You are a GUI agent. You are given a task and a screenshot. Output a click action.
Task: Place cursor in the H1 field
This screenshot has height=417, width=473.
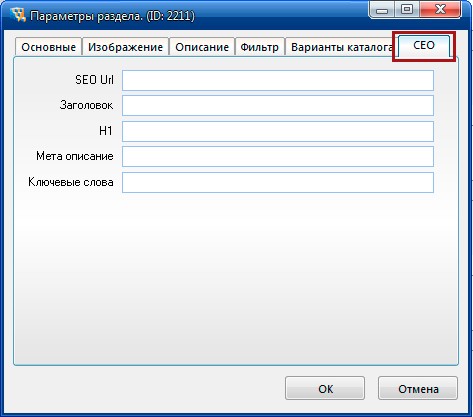[278, 131]
